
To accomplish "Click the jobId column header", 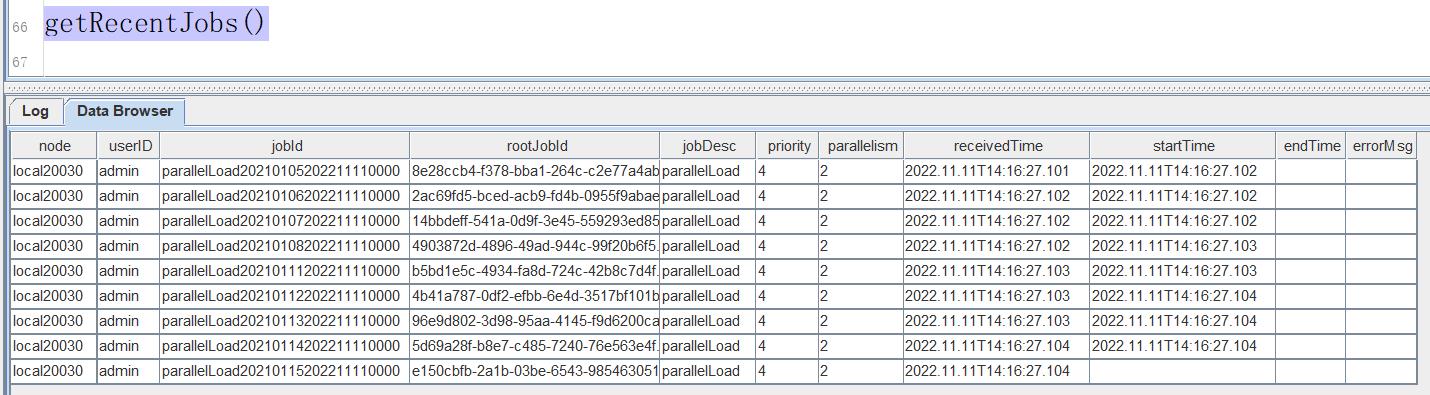I will tap(284, 146).
